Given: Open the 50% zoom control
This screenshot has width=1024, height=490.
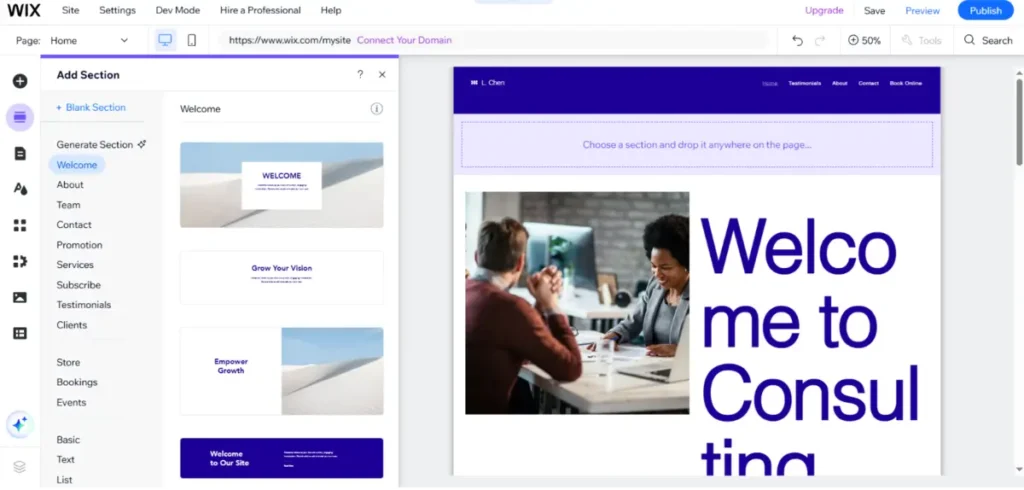Looking at the screenshot, I should tap(864, 41).
